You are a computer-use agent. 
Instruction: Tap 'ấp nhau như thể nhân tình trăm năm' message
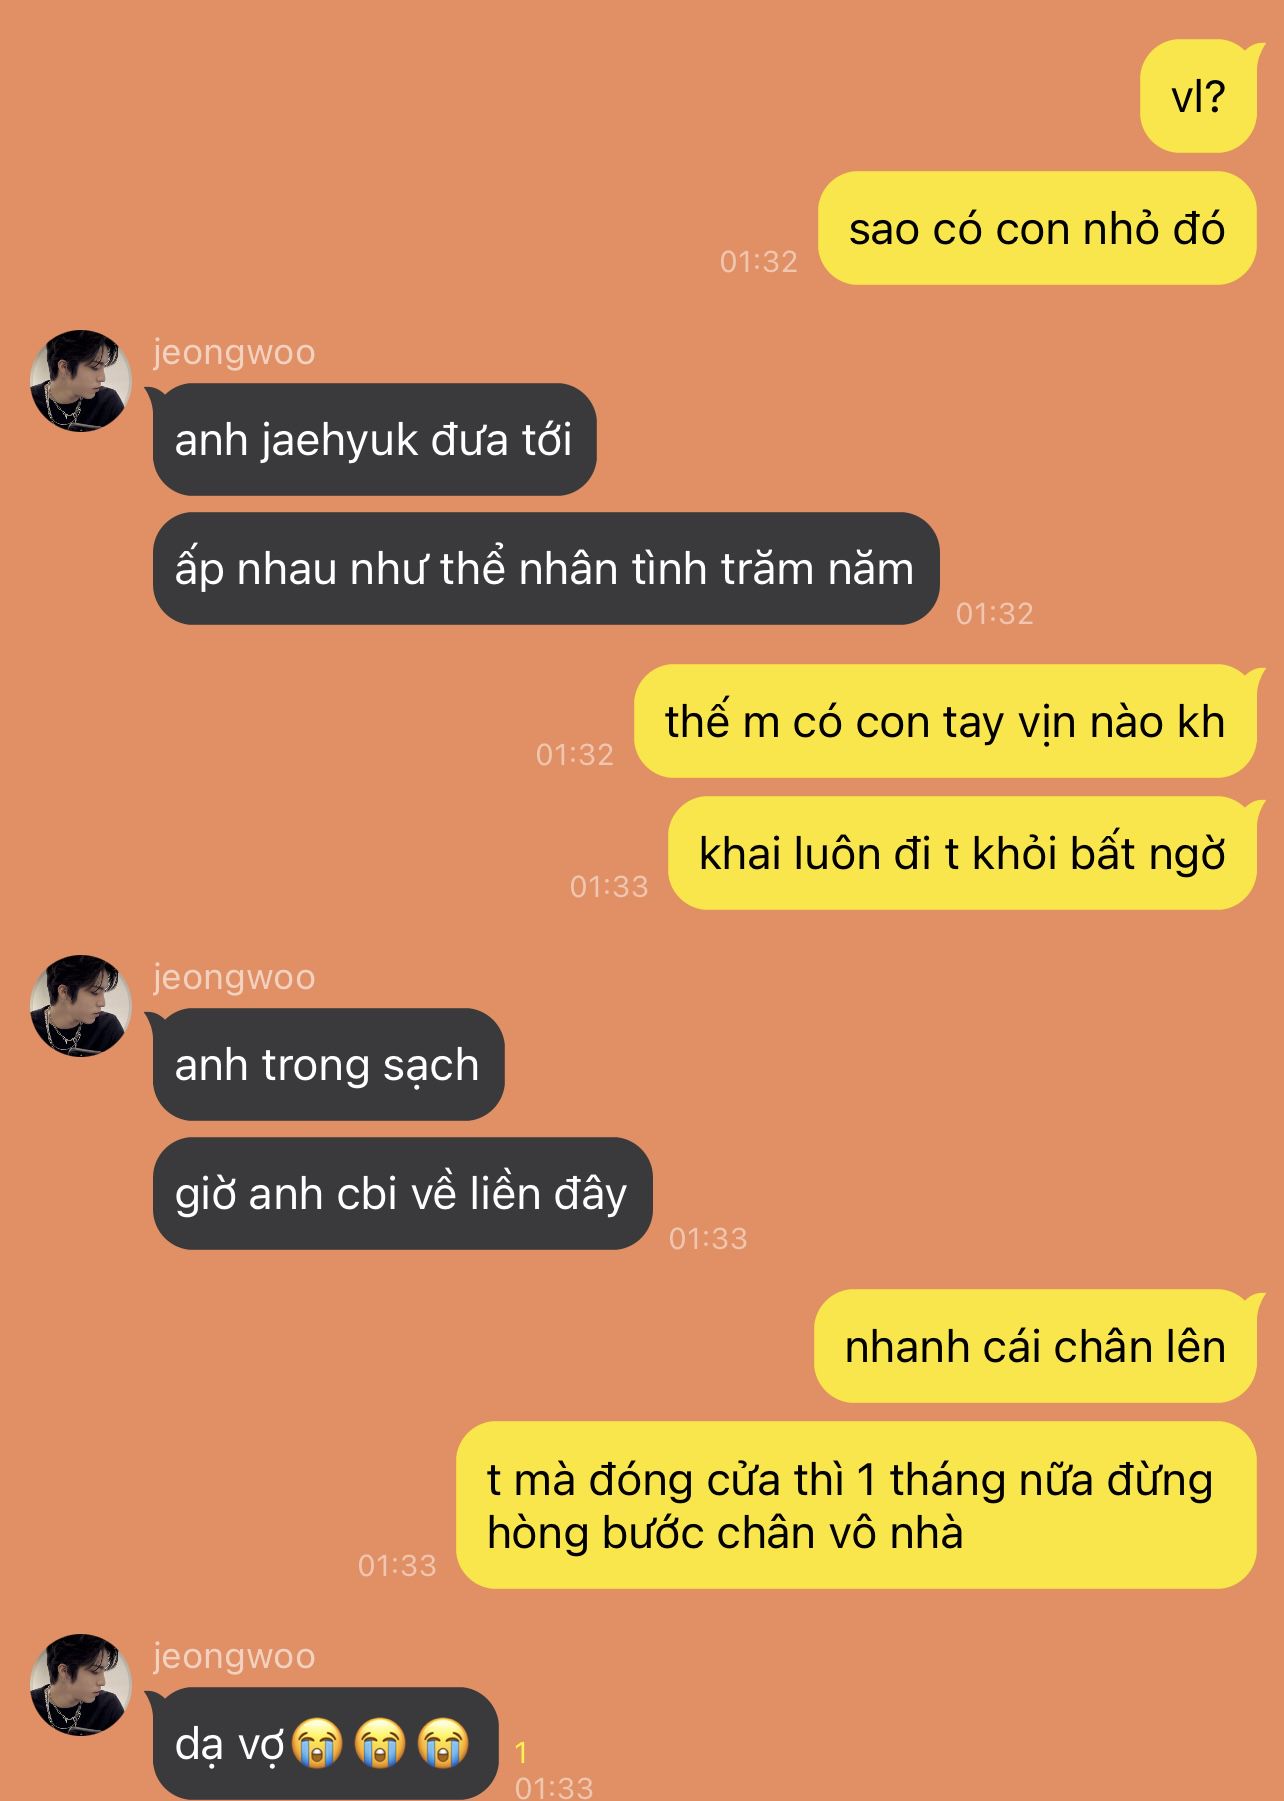click(545, 569)
